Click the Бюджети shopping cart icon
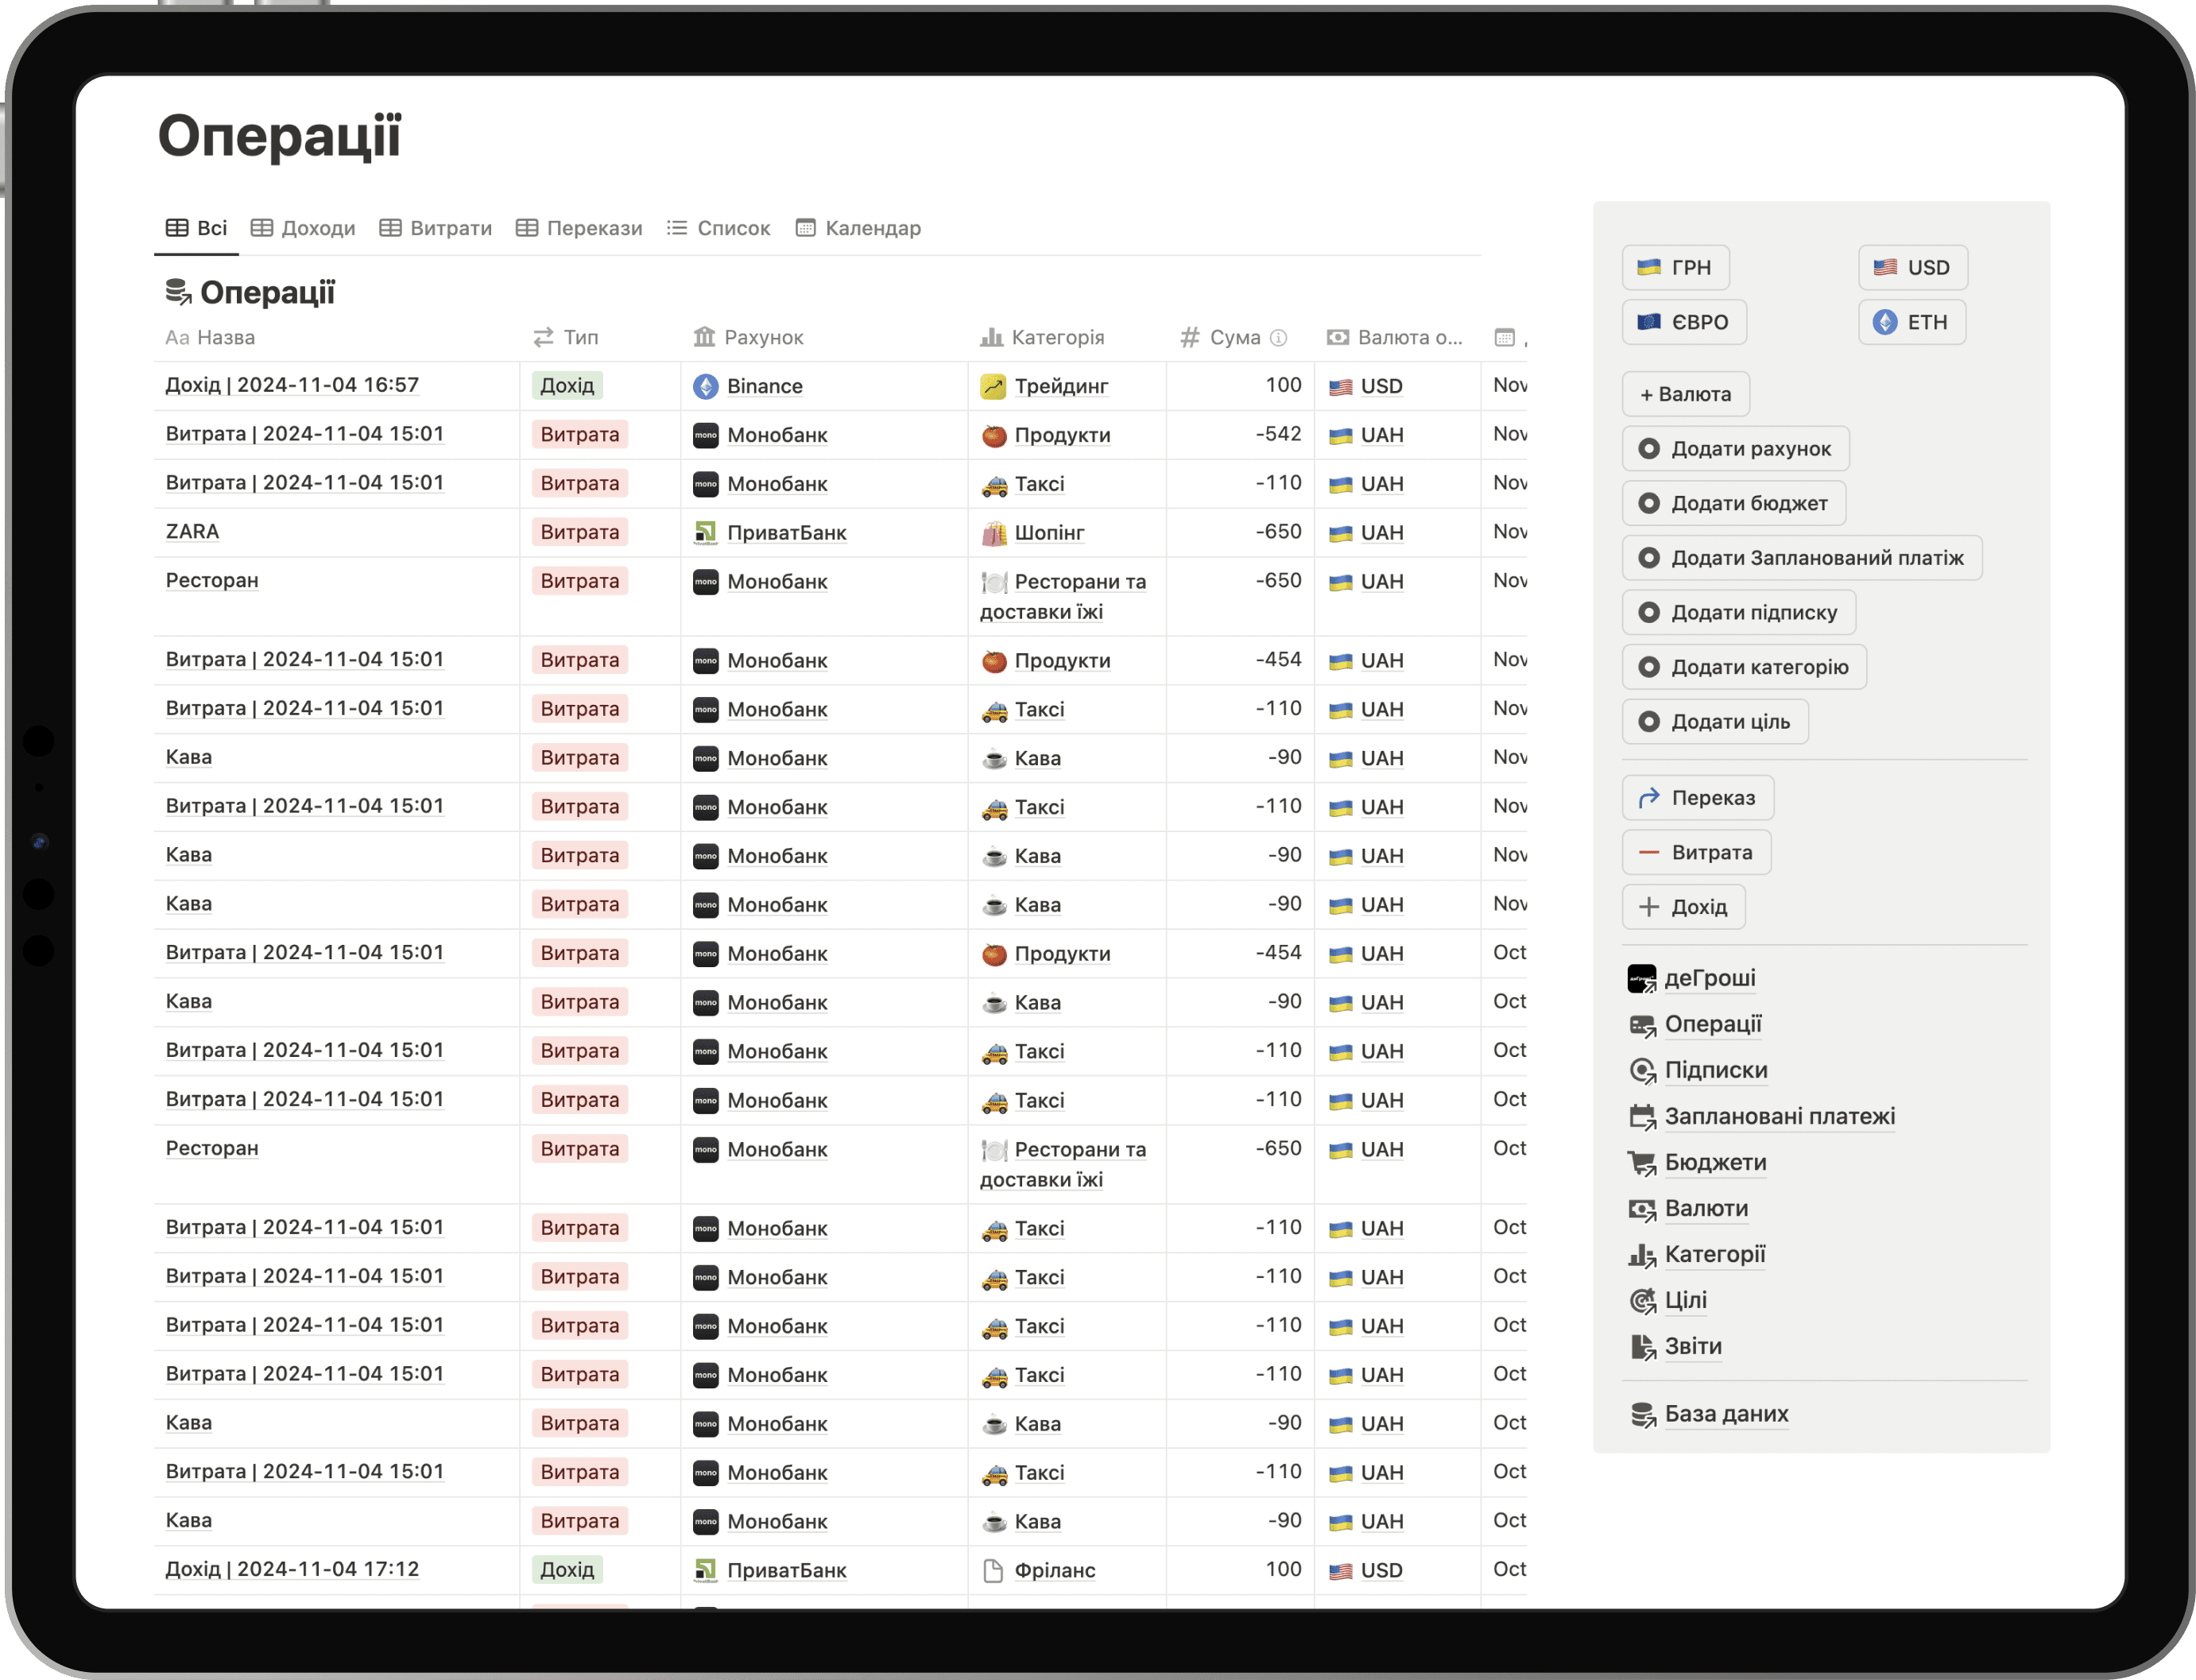The width and height of the screenshot is (2196, 1680). pyautogui.click(x=1642, y=1163)
